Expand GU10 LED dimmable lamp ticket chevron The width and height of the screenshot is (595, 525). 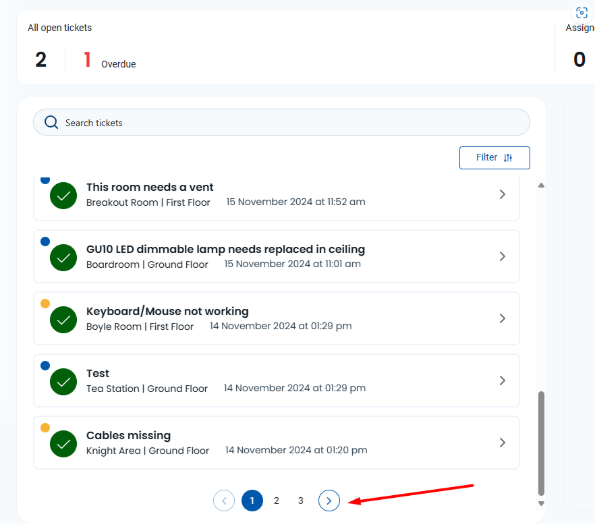click(x=502, y=256)
